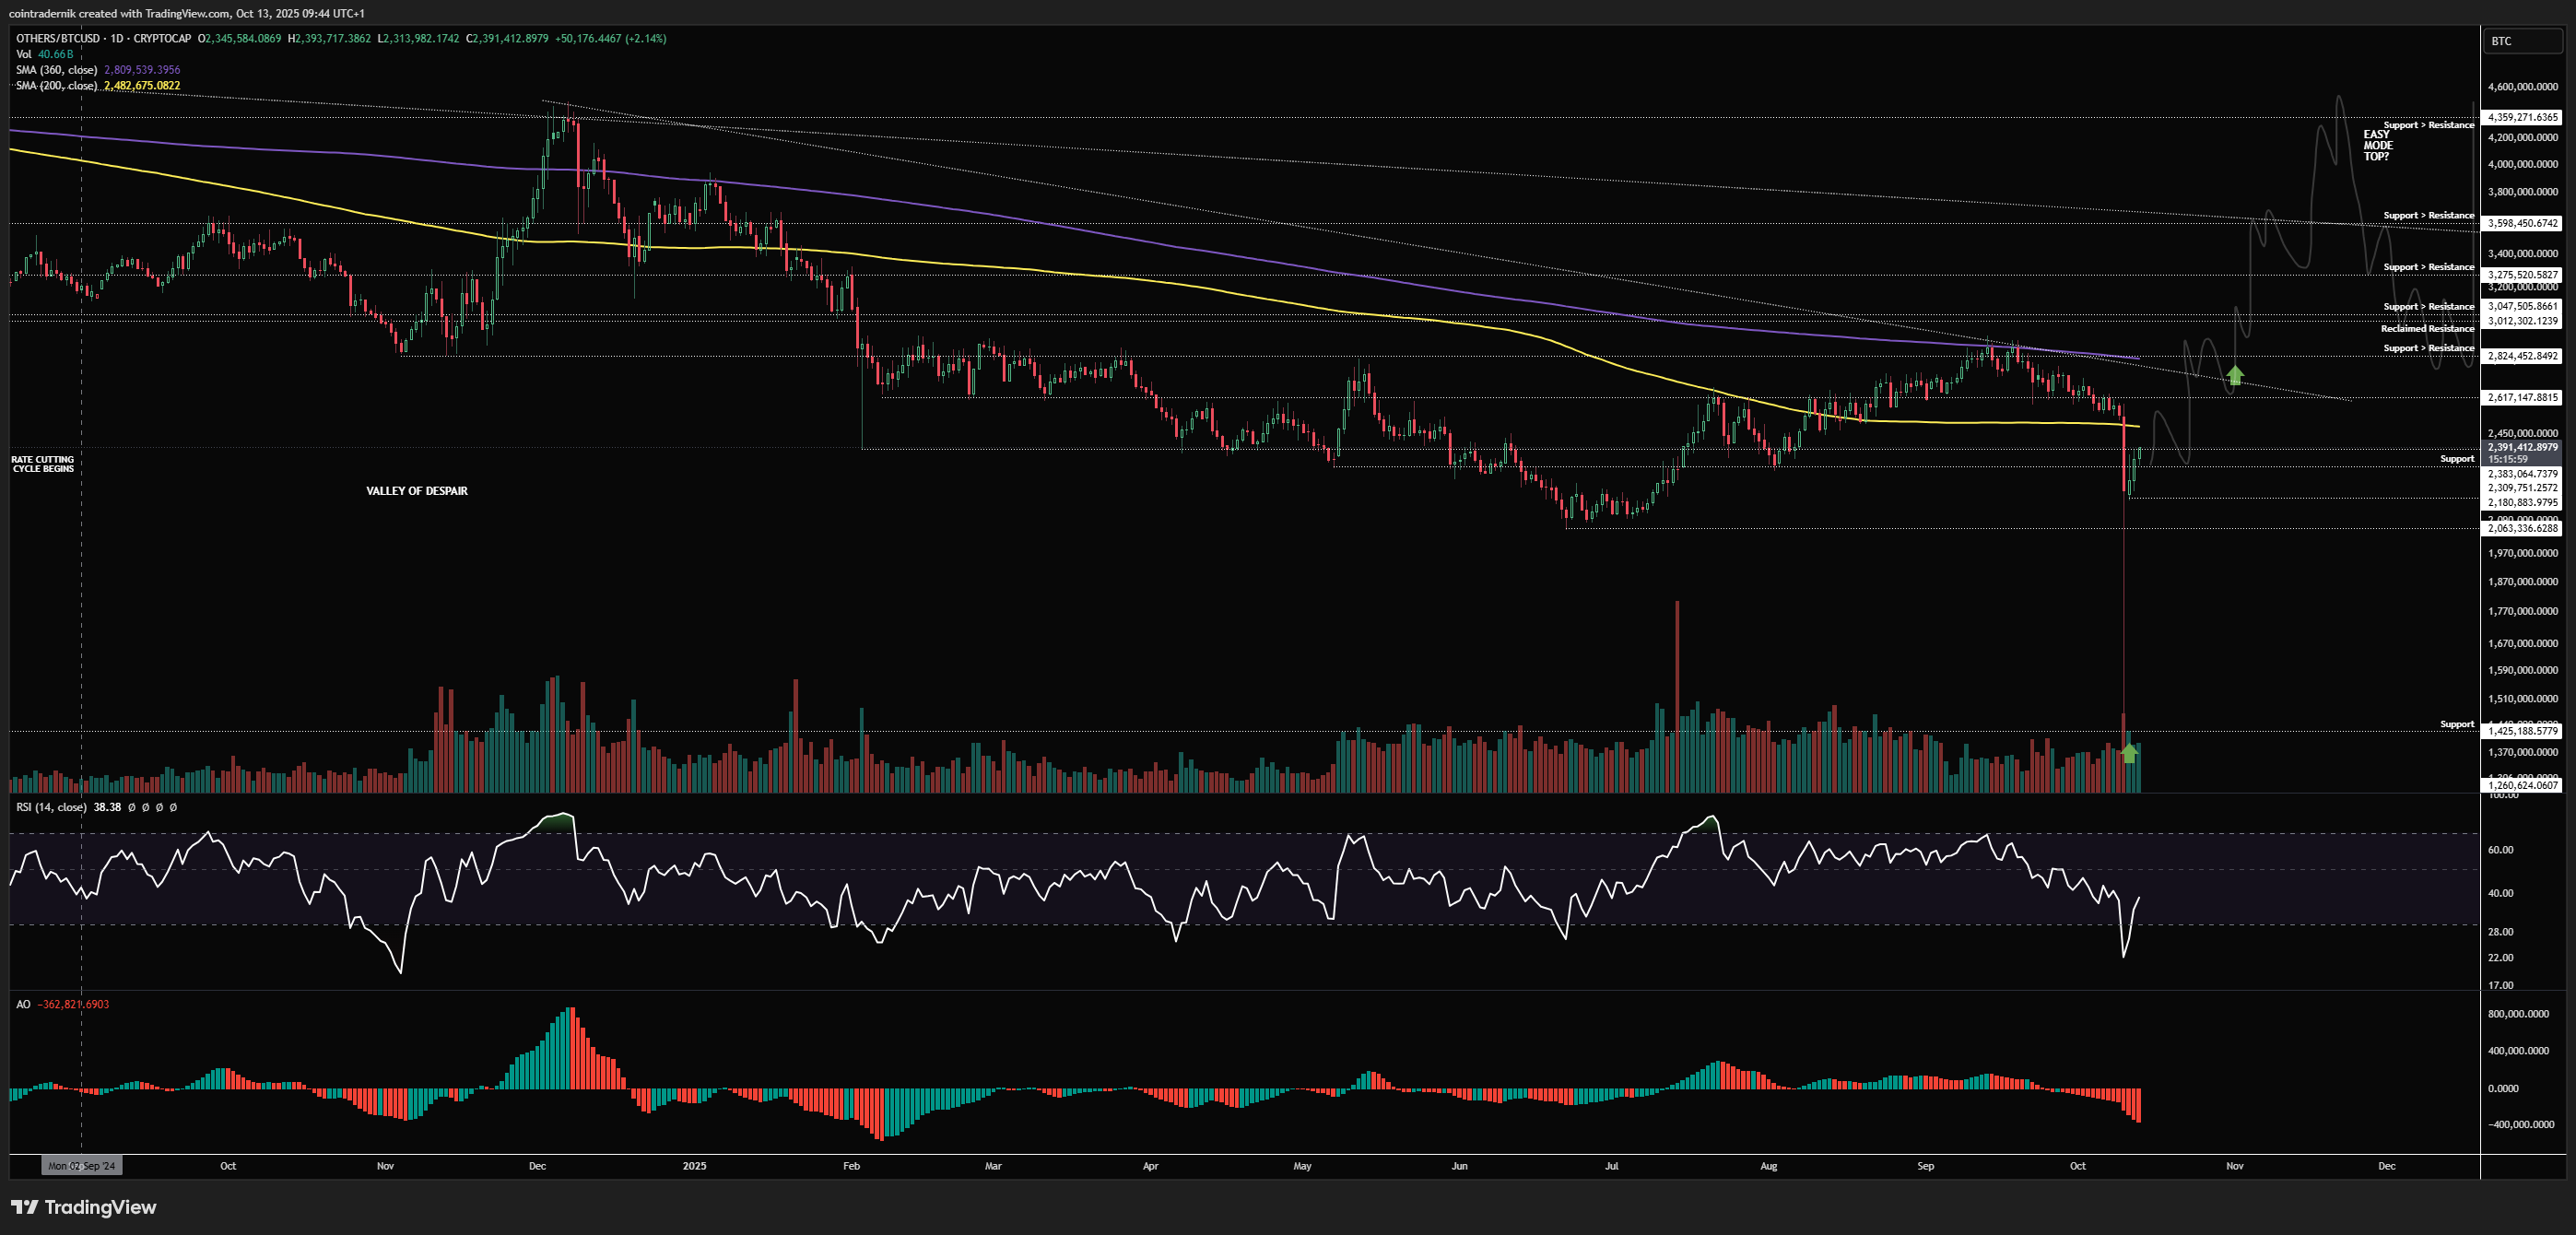Click the 3,598,450.6742 price level label
2576x1235 pixels.
(x=2522, y=223)
